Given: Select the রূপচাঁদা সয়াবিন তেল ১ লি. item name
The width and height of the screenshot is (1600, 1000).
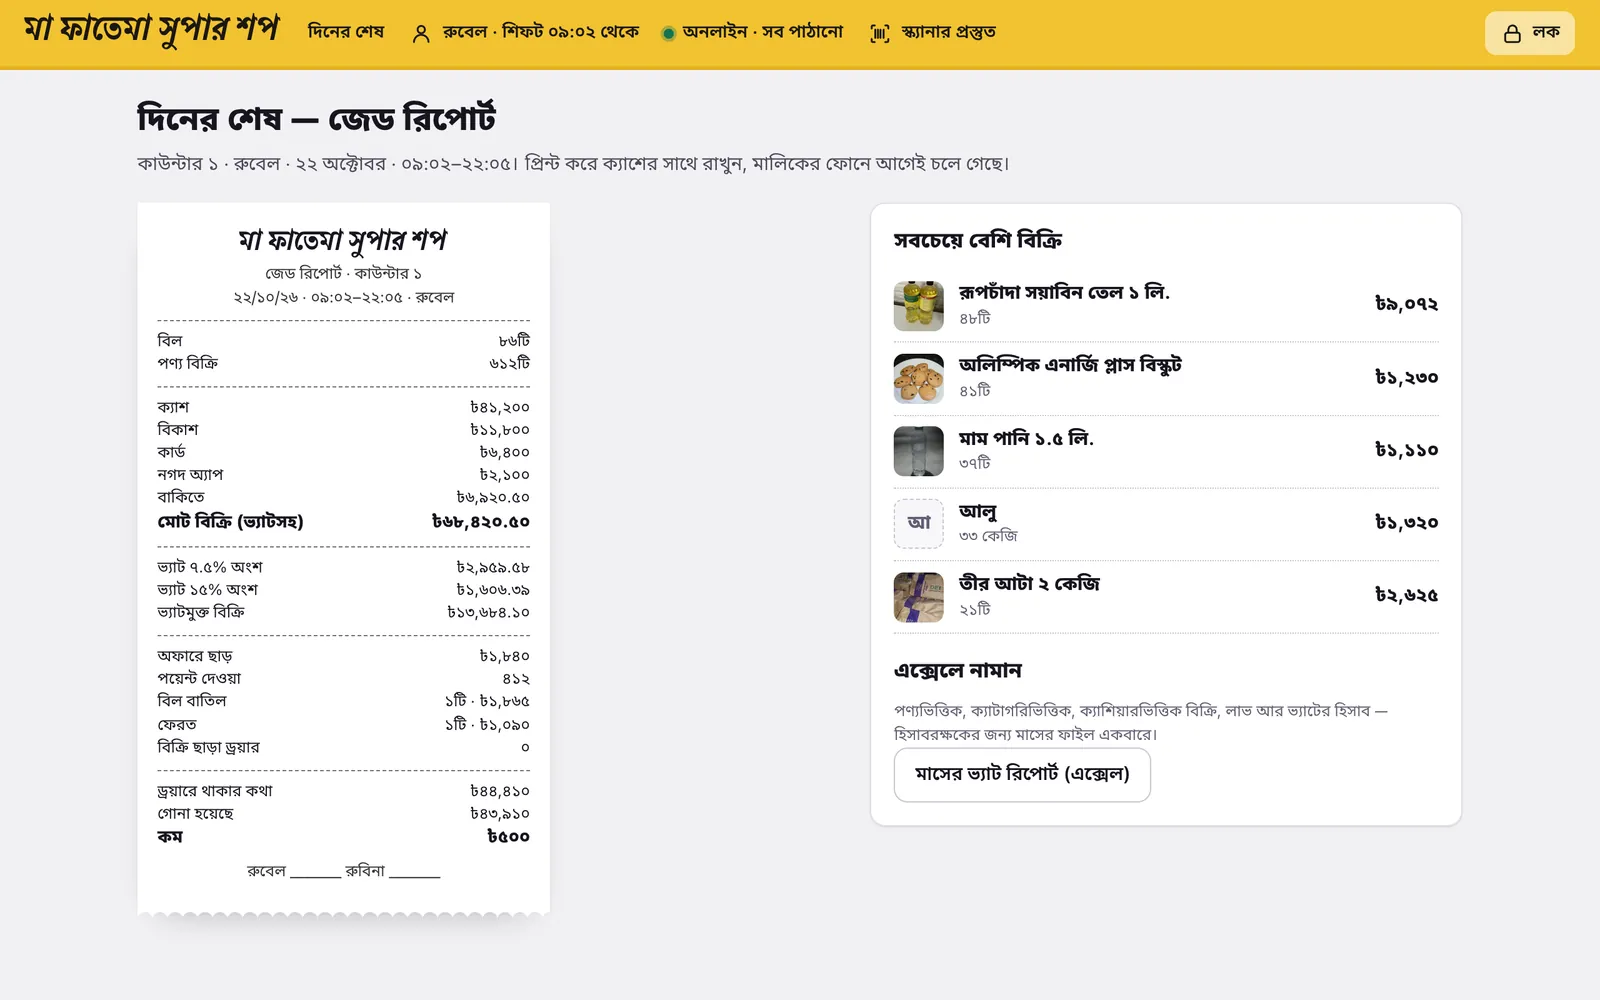Looking at the screenshot, I should [1064, 292].
